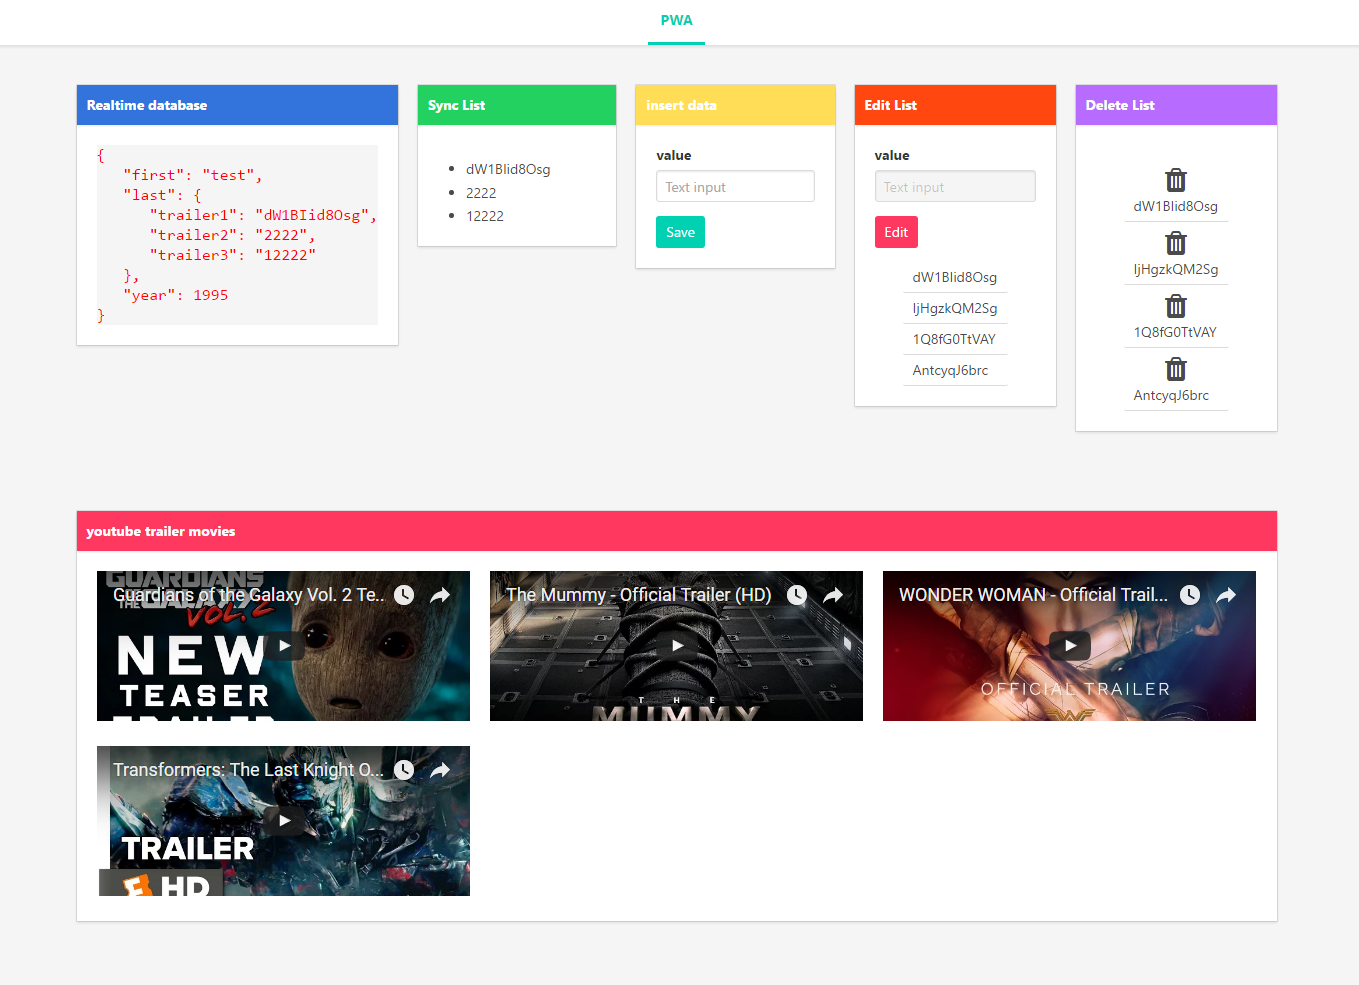Click Watch Later clock on Wonder Woman video
The image size is (1359, 985).
pos(1190,595)
